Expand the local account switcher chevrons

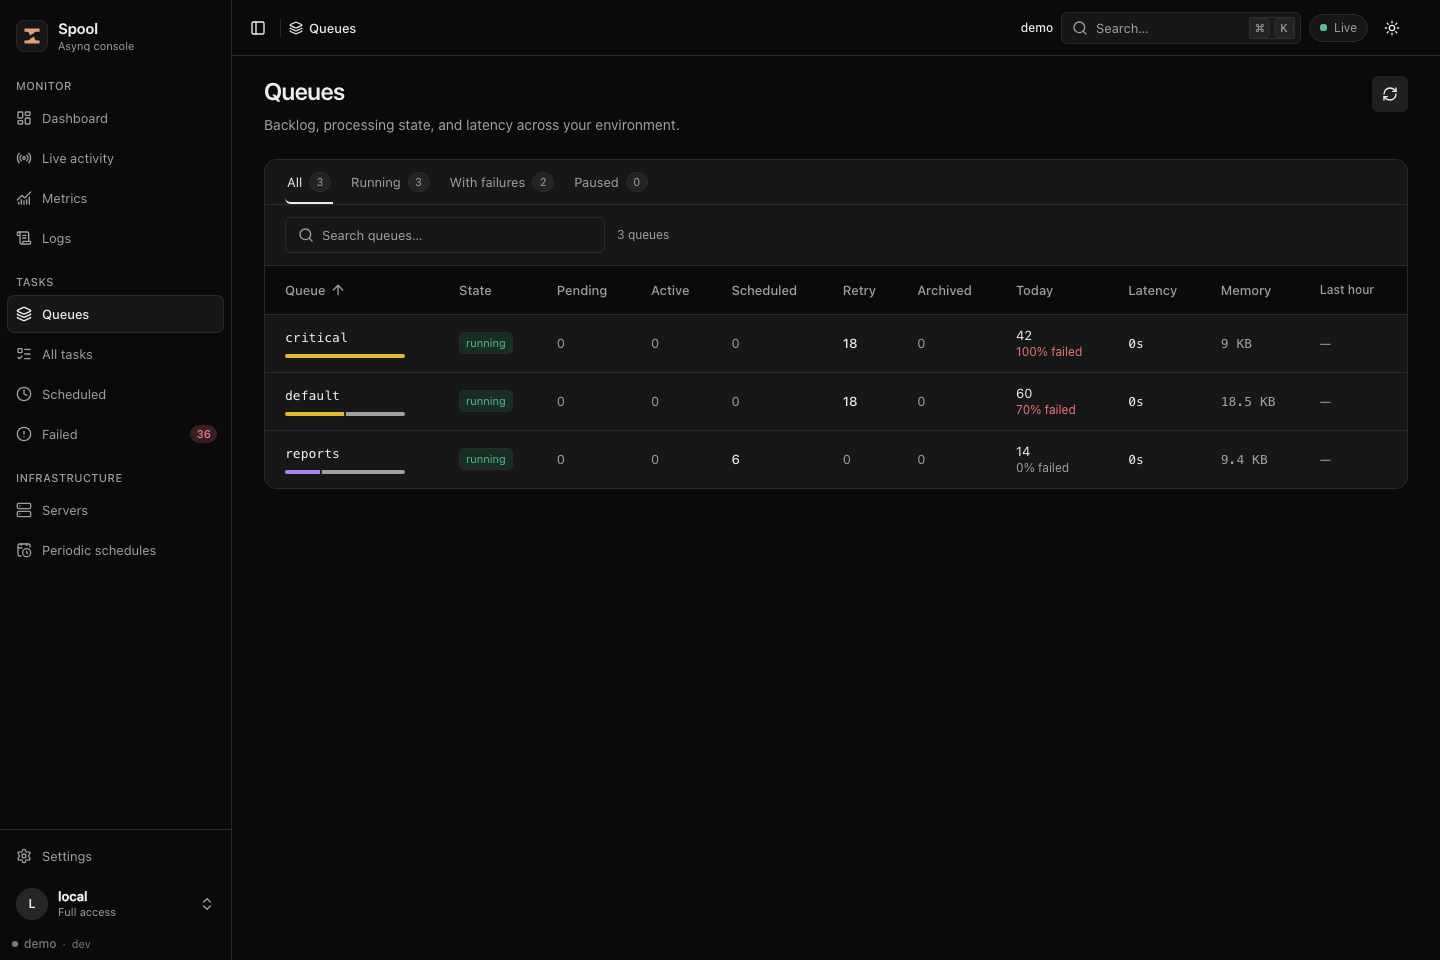[x=207, y=904]
